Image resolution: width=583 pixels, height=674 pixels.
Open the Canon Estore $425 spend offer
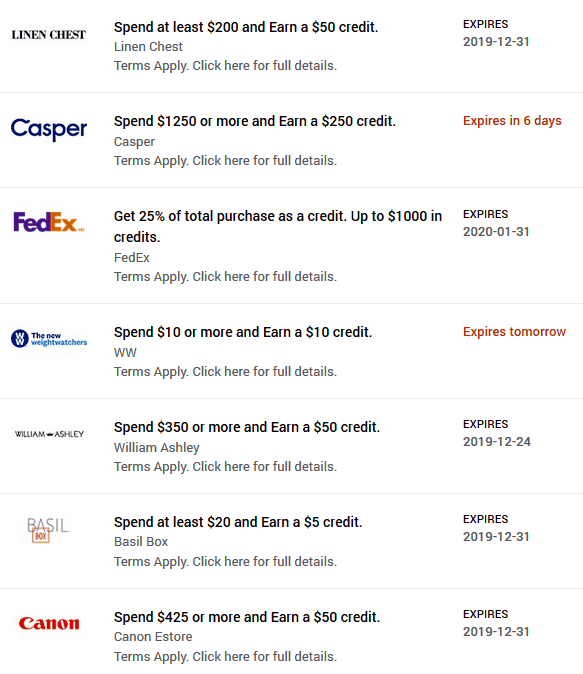pos(247,617)
